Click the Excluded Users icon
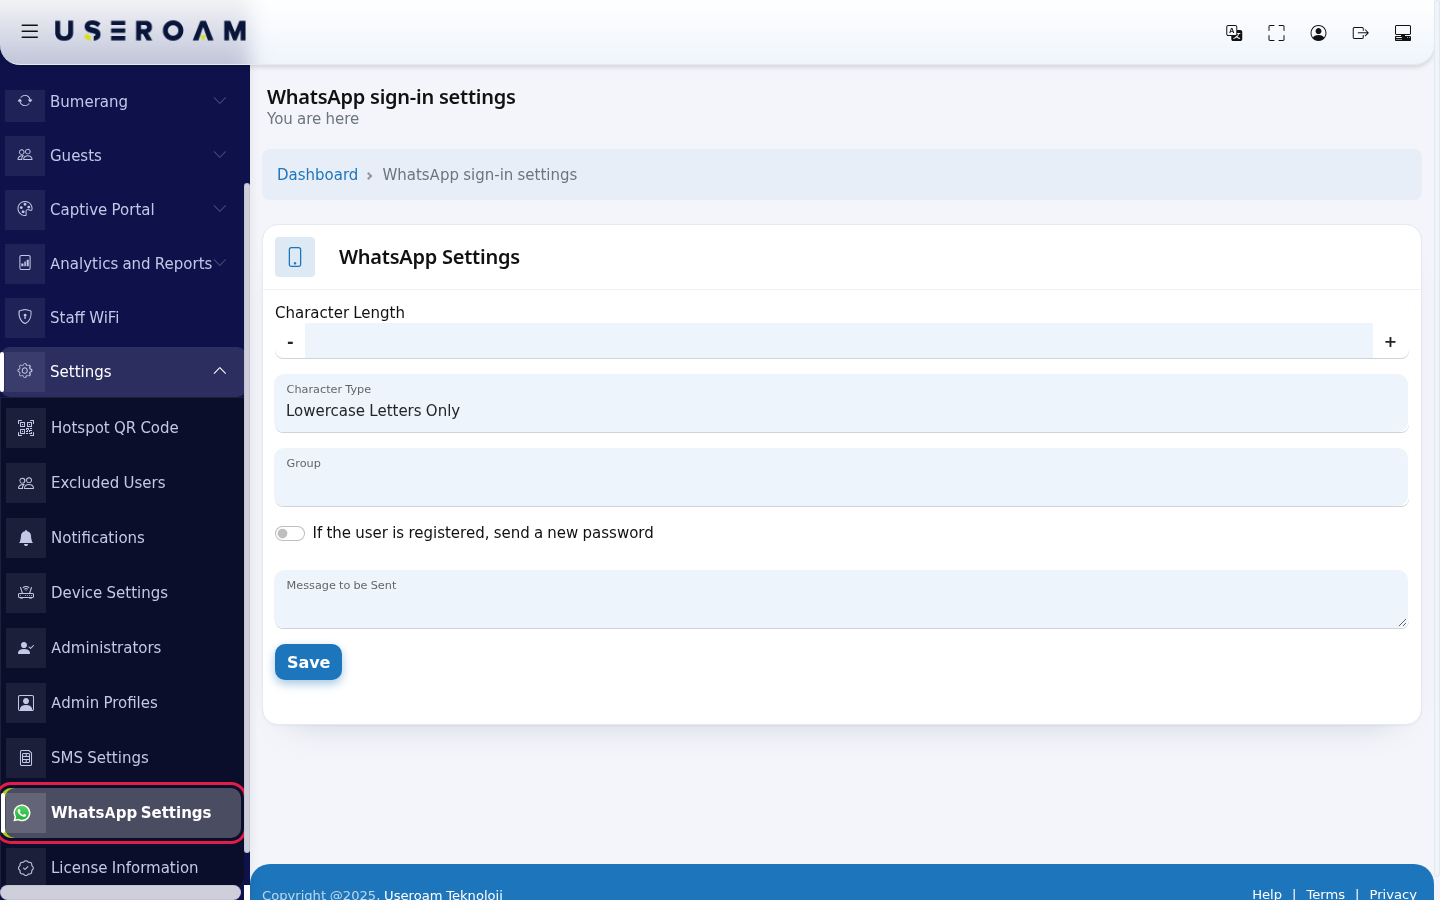This screenshot has width=1440, height=900. click(26, 483)
